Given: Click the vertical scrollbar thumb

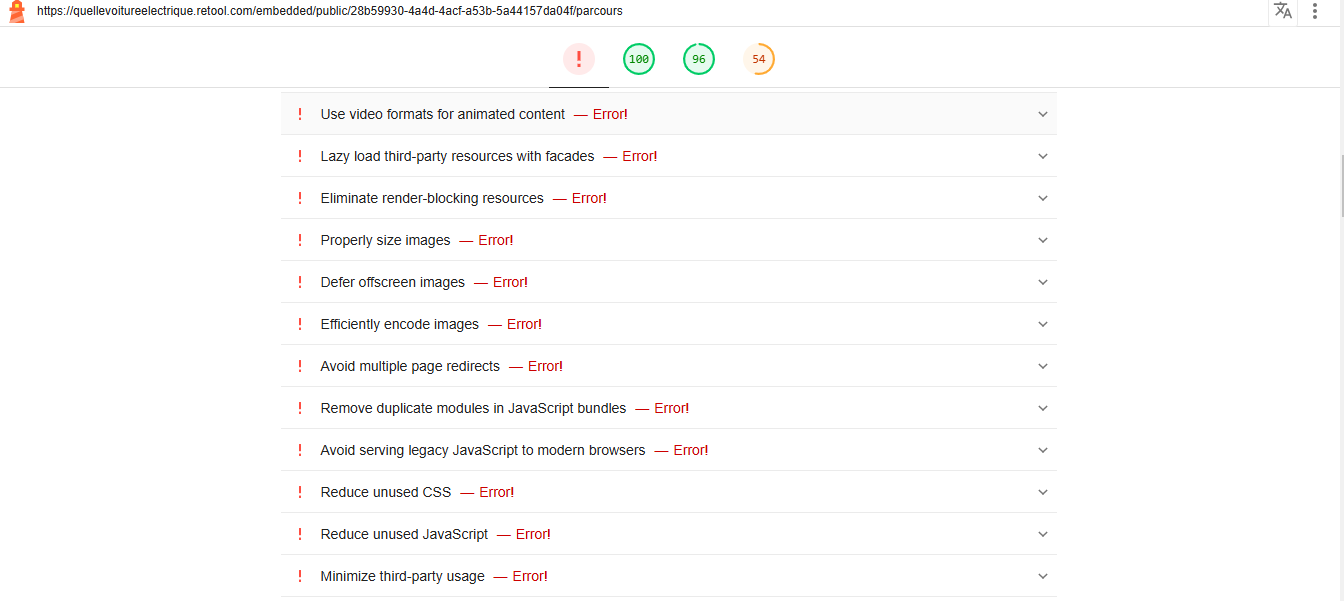Looking at the screenshot, I should 1340,185.
